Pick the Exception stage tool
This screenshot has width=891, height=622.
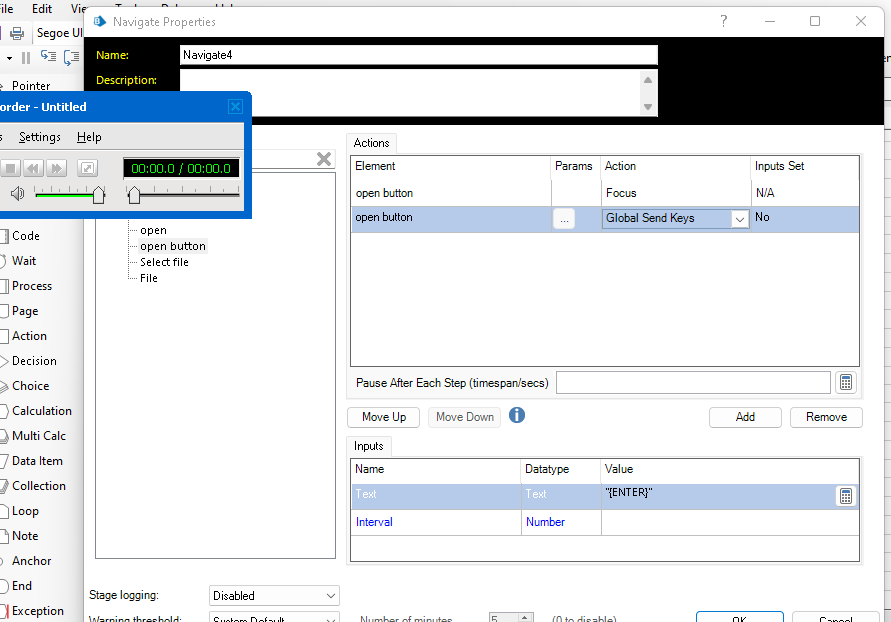(37, 611)
